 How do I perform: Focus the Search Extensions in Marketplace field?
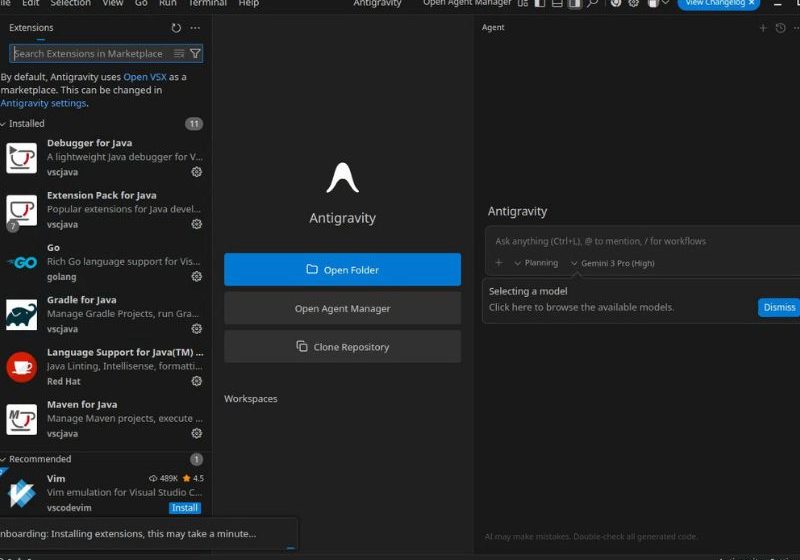[x=90, y=54]
